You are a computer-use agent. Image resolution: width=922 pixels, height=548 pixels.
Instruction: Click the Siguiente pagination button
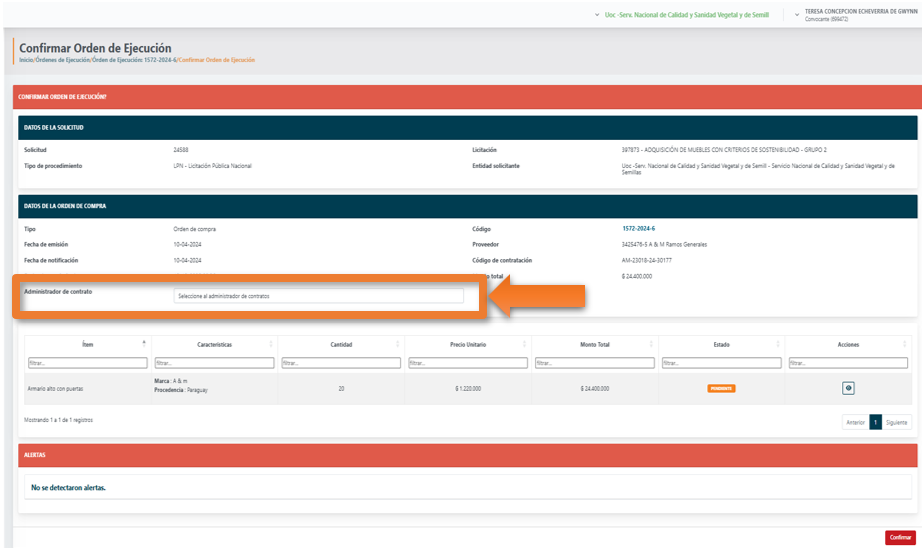click(x=896, y=422)
